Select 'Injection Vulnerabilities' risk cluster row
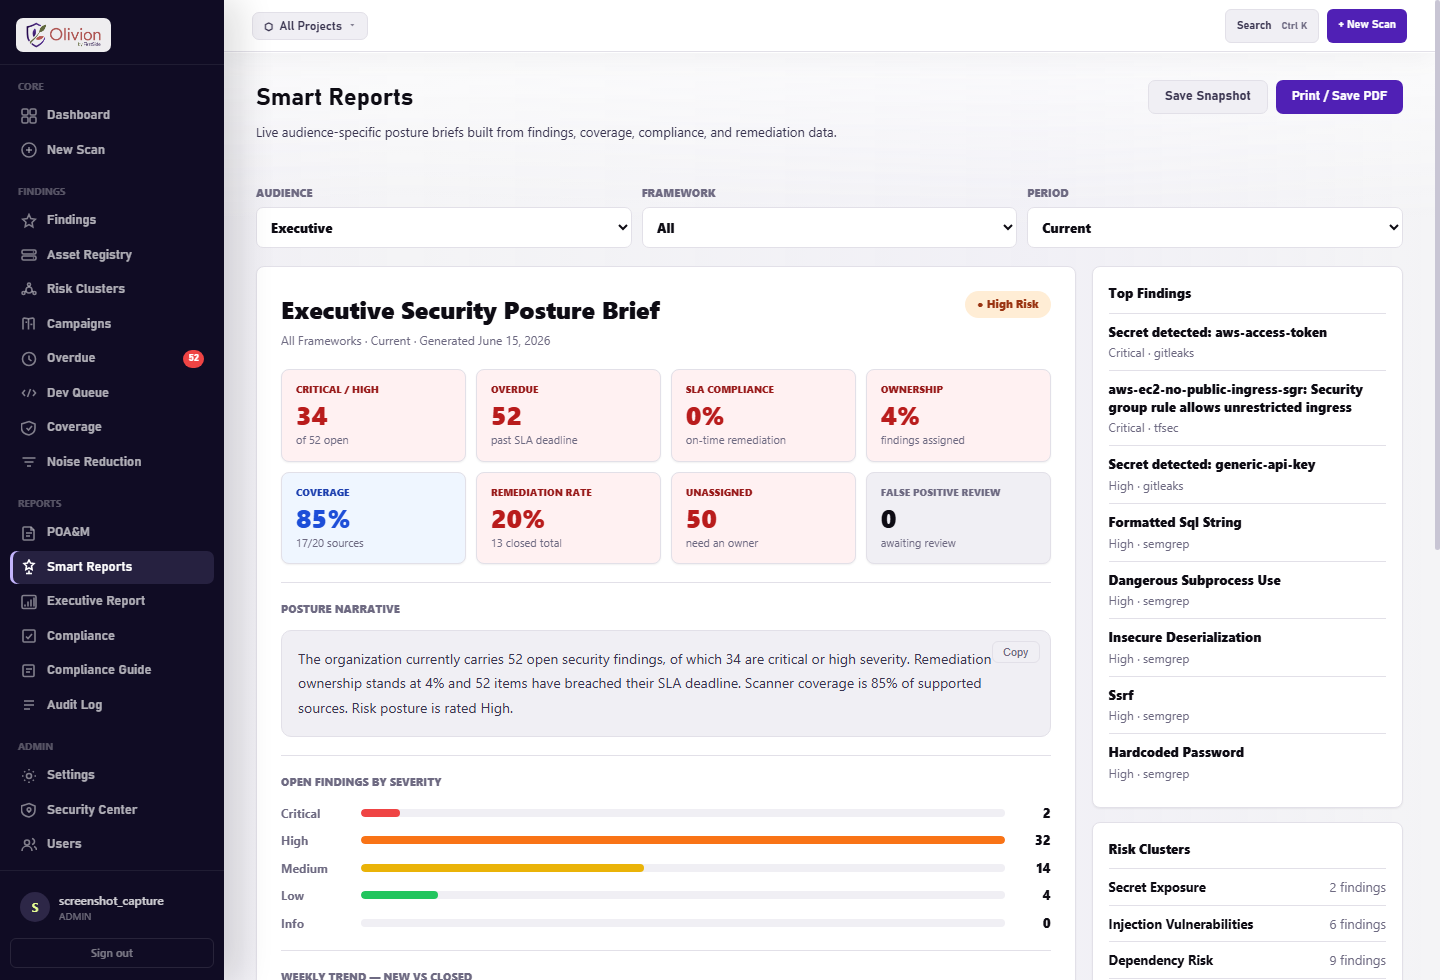Viewport: 1440px width, 980px height. tap(1247, 924)
